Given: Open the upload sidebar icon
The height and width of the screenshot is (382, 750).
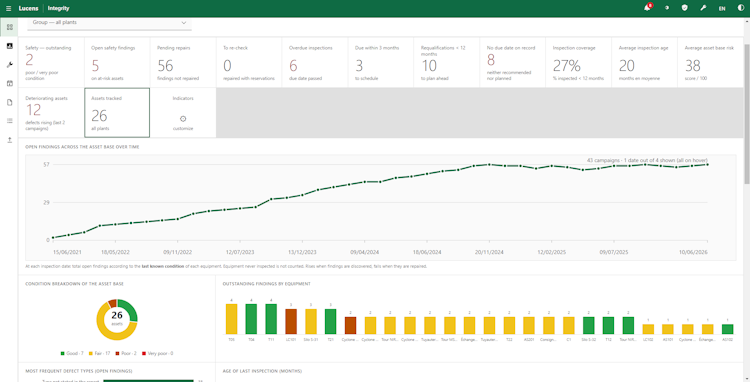Looking at the screenshot, I should tap(10, 140).
